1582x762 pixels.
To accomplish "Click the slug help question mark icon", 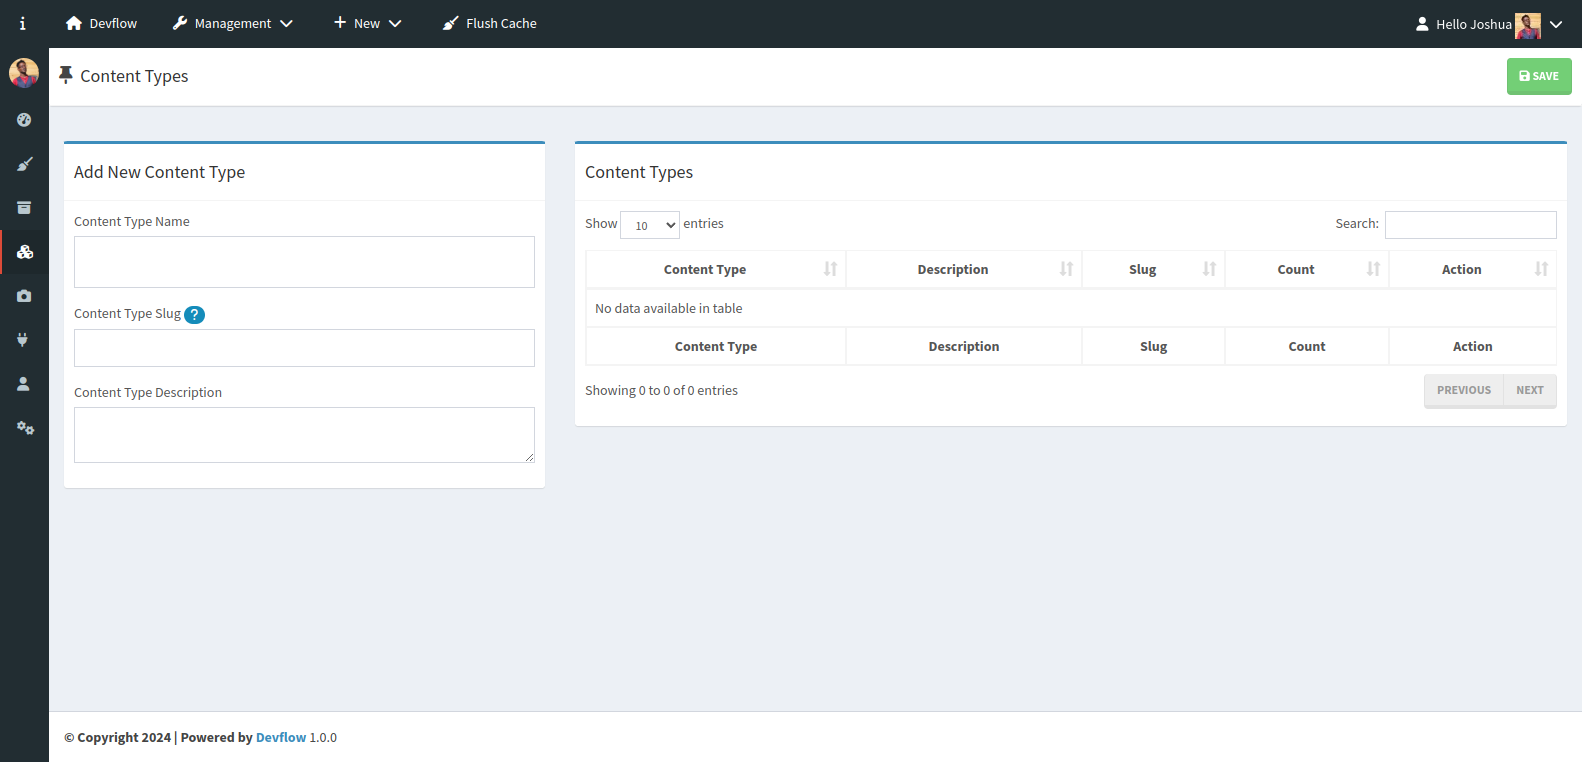I will point(195,315).
